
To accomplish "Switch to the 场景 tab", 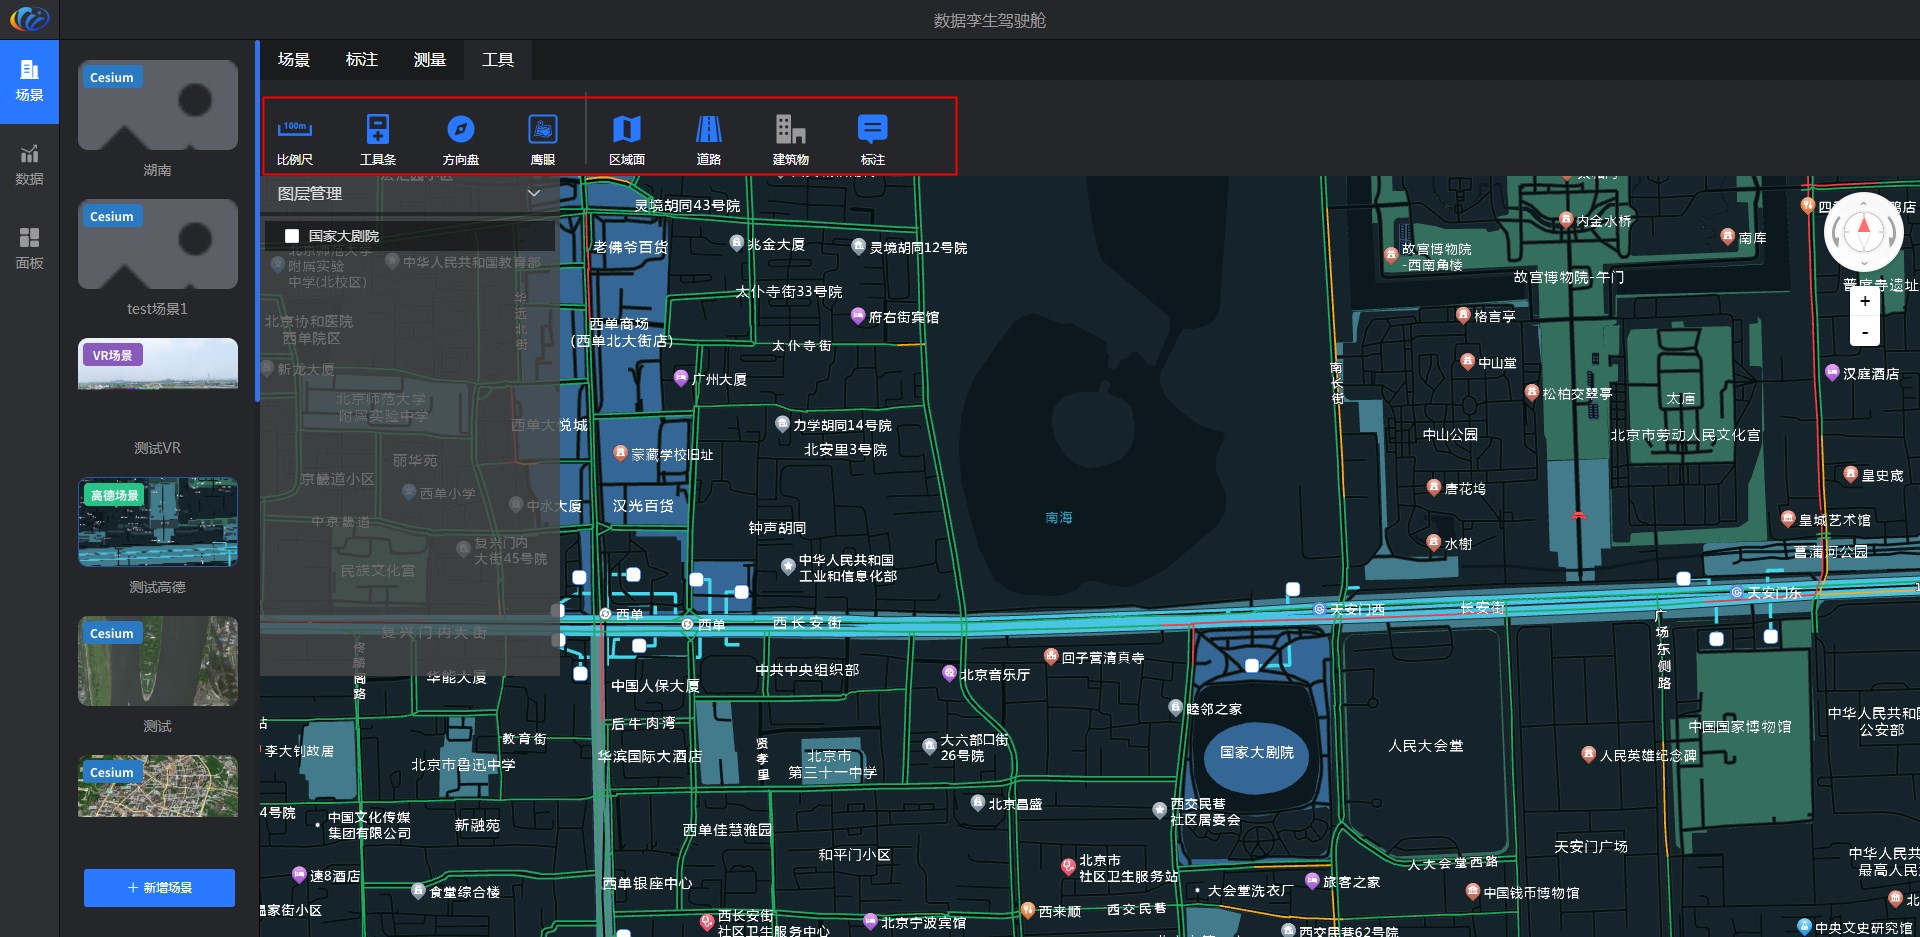I will pyautogui.click(x=293, y=60).
